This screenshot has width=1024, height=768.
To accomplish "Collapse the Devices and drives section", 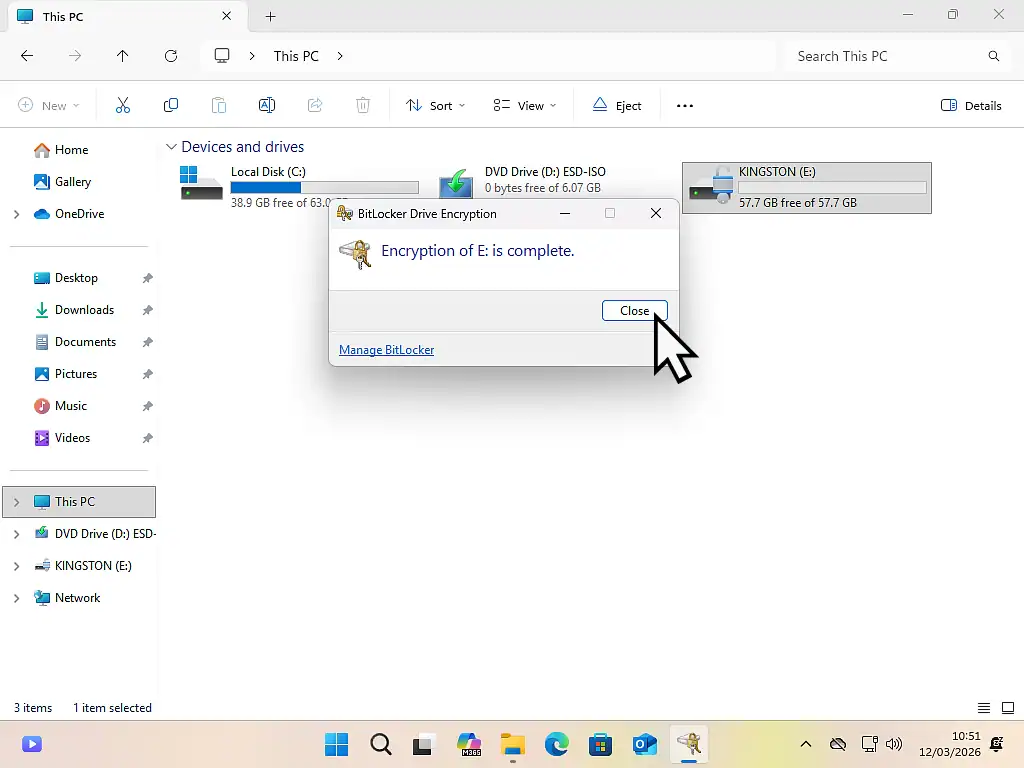I will pyautogui.click(x=171, y=146).
